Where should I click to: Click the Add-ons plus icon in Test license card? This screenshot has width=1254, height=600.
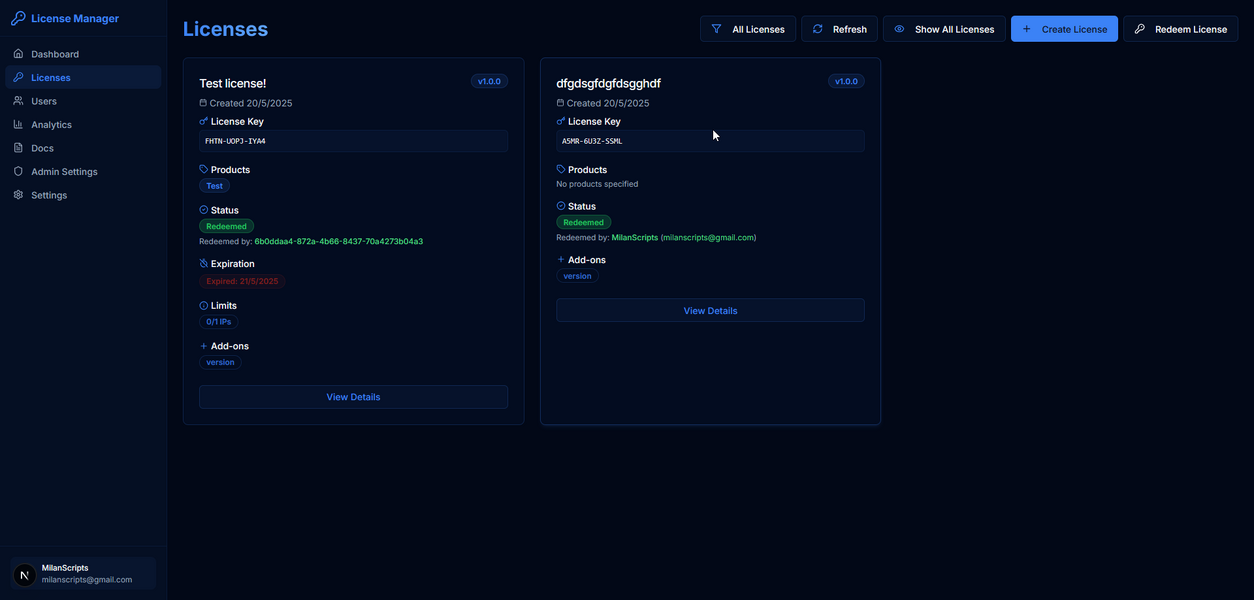[x=204, y=346]
